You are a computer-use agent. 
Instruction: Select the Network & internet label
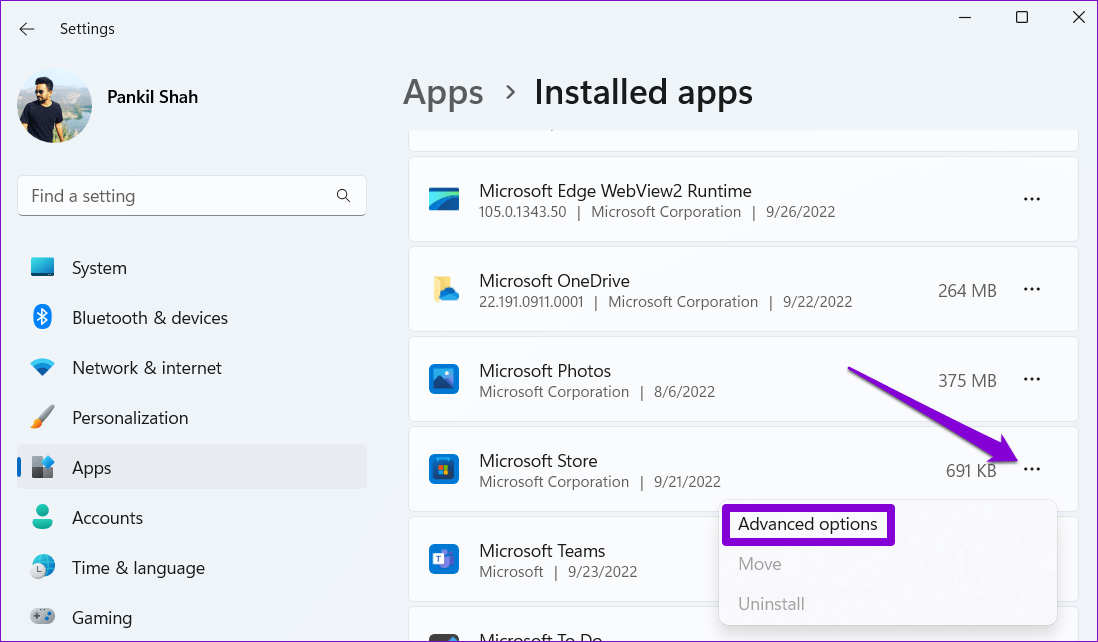click(x=147, y=368)
